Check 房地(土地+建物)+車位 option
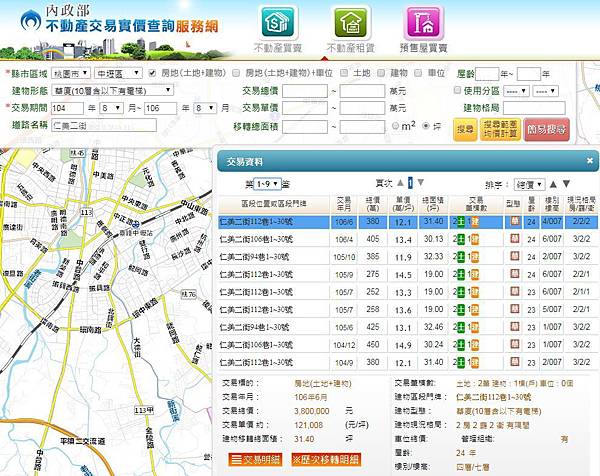Screen dimensions: 600x476 236,73
